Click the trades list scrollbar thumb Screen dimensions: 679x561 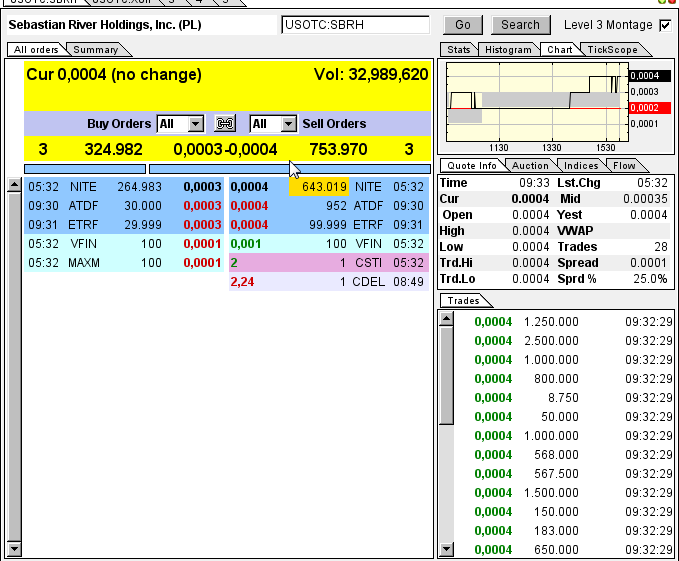click(x=446, y=375)
